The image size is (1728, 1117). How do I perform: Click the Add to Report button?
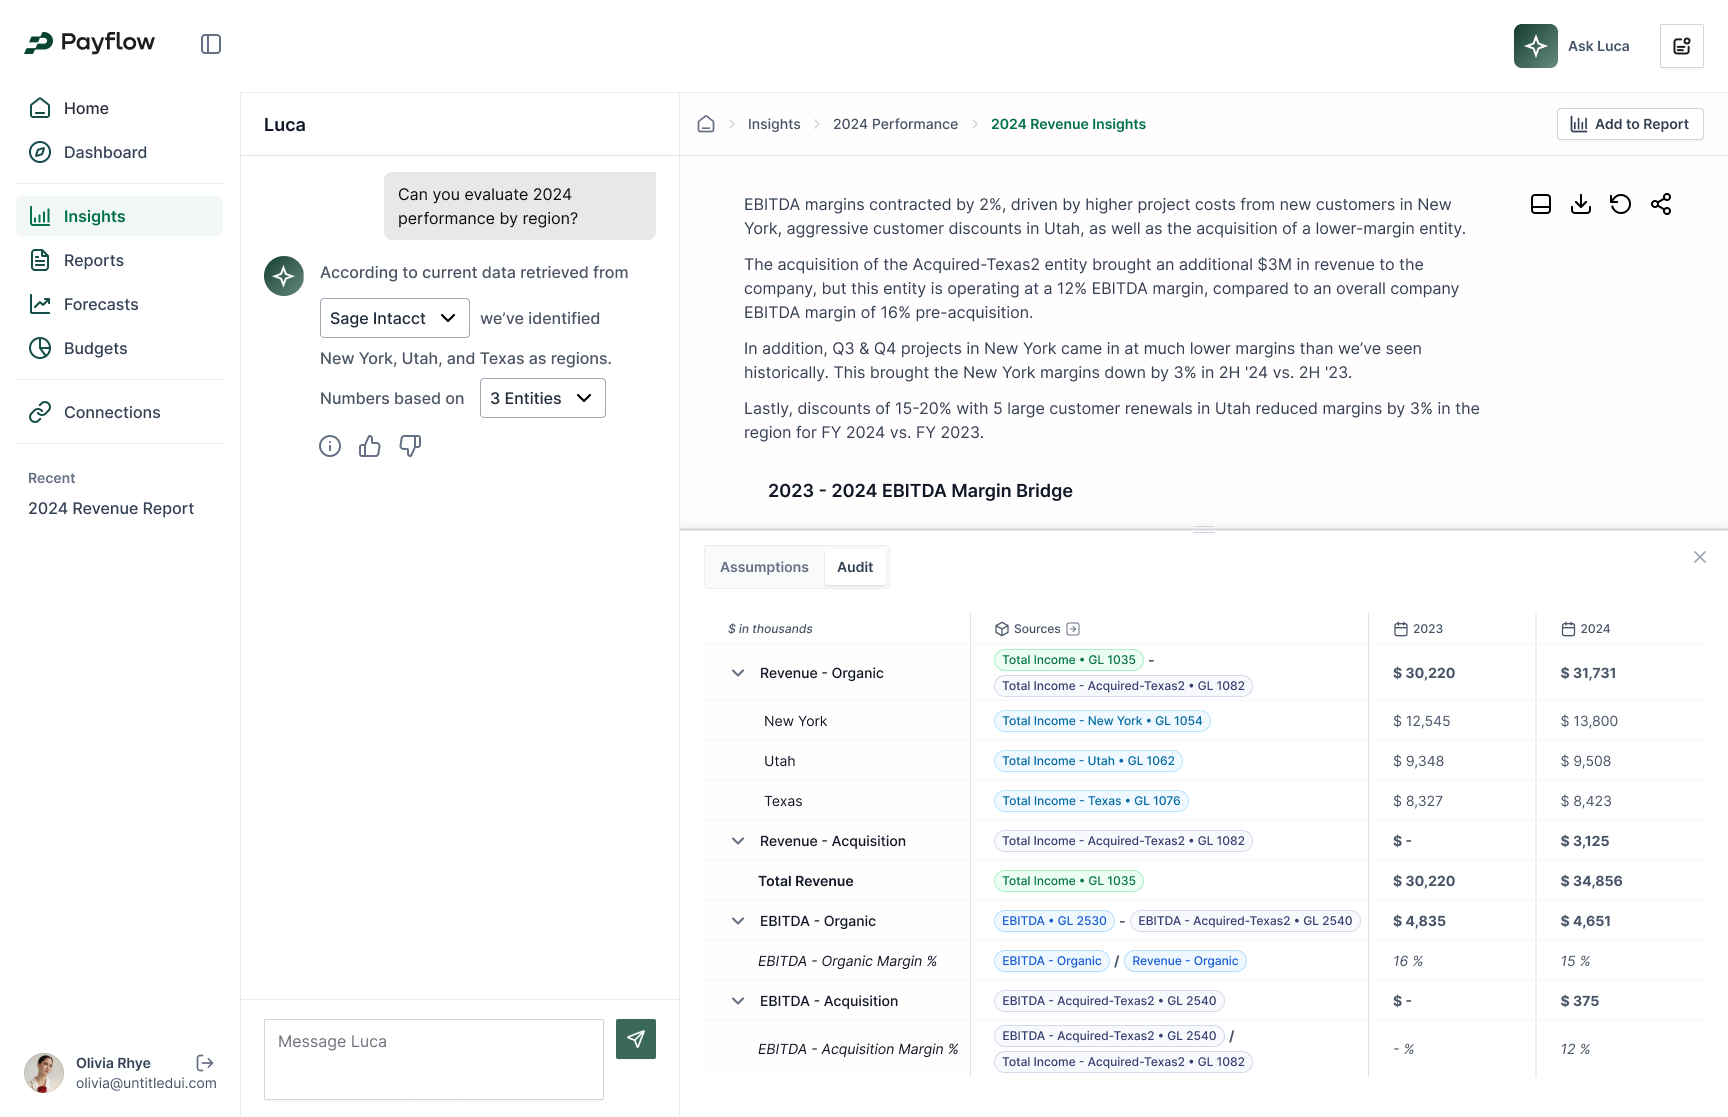[x=1629, y=124]
